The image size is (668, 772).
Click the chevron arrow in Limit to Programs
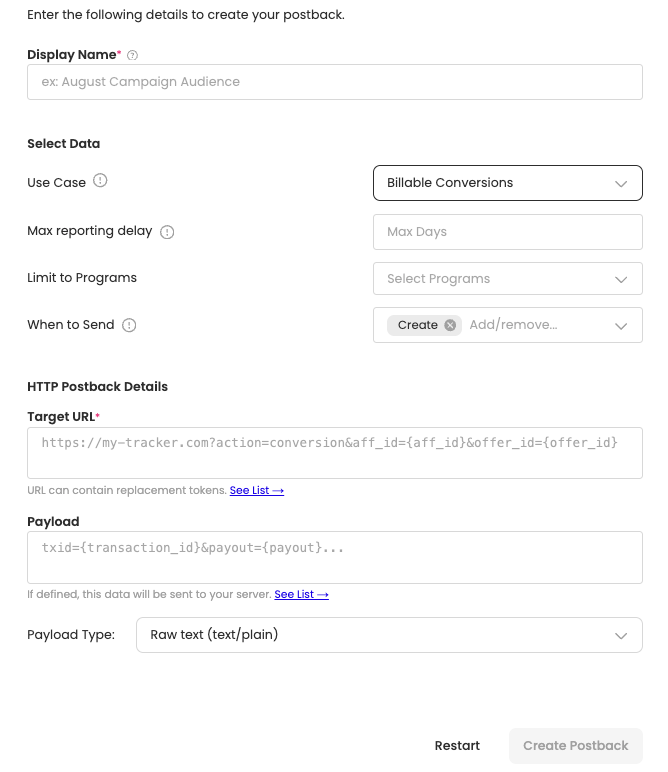tap(621, 279)
